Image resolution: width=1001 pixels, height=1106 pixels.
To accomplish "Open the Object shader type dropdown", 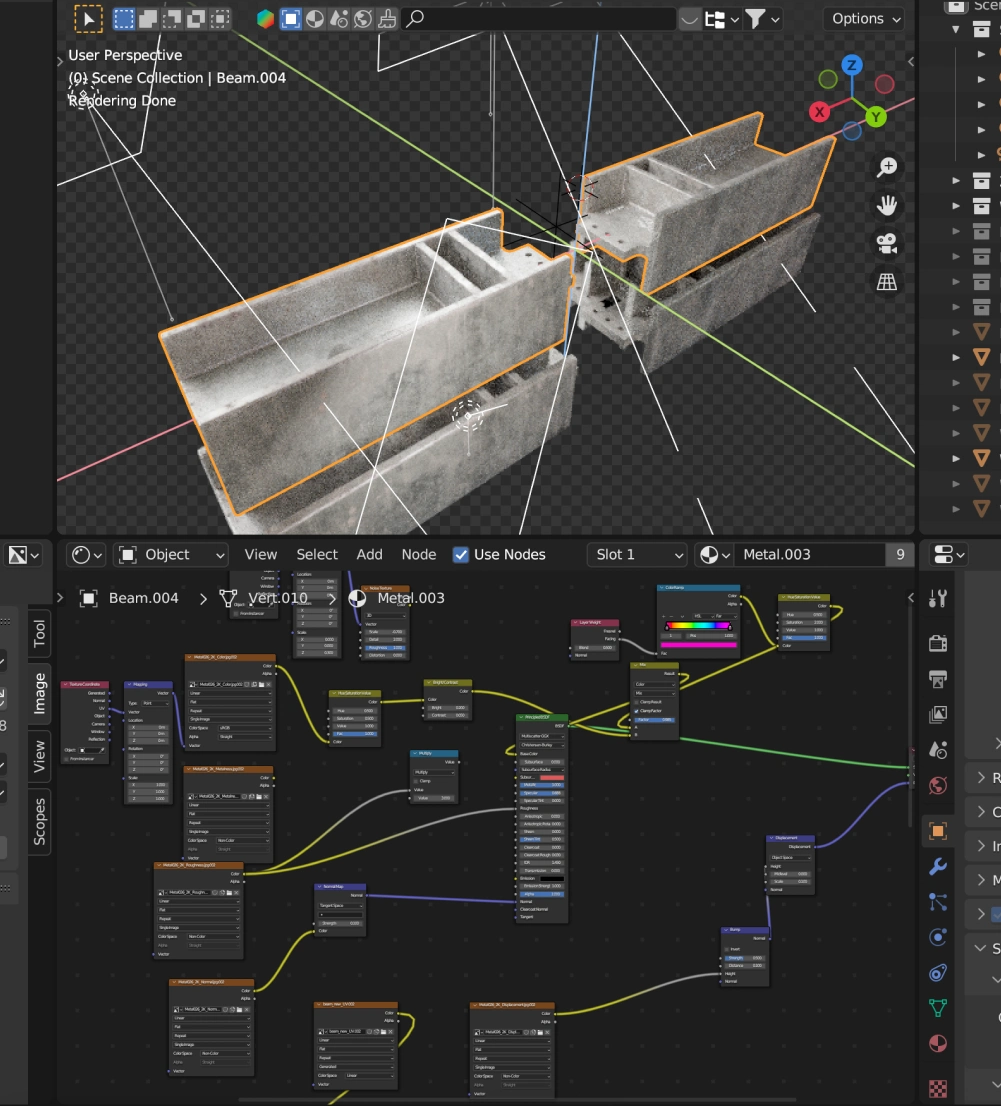I will (x=171, y=555).
